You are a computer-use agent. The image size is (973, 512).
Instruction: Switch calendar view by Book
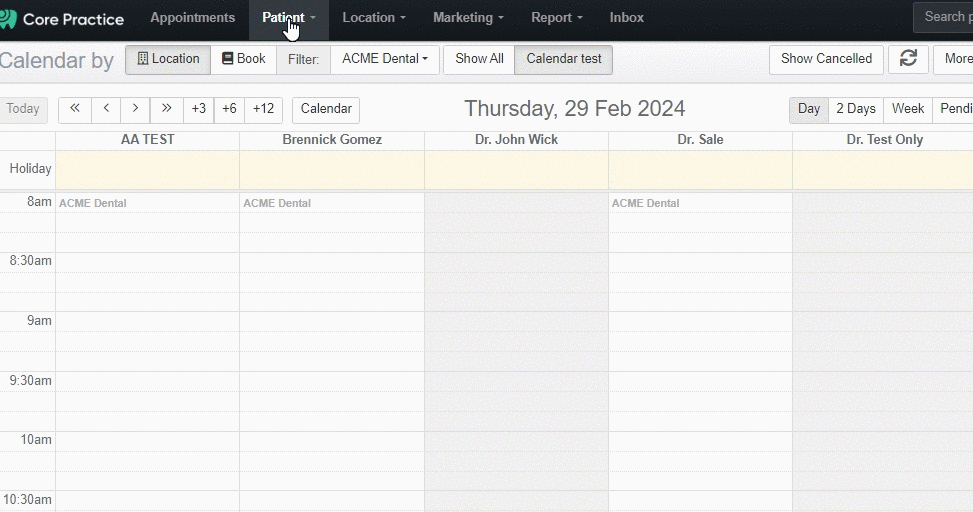[x=243, y=59]
